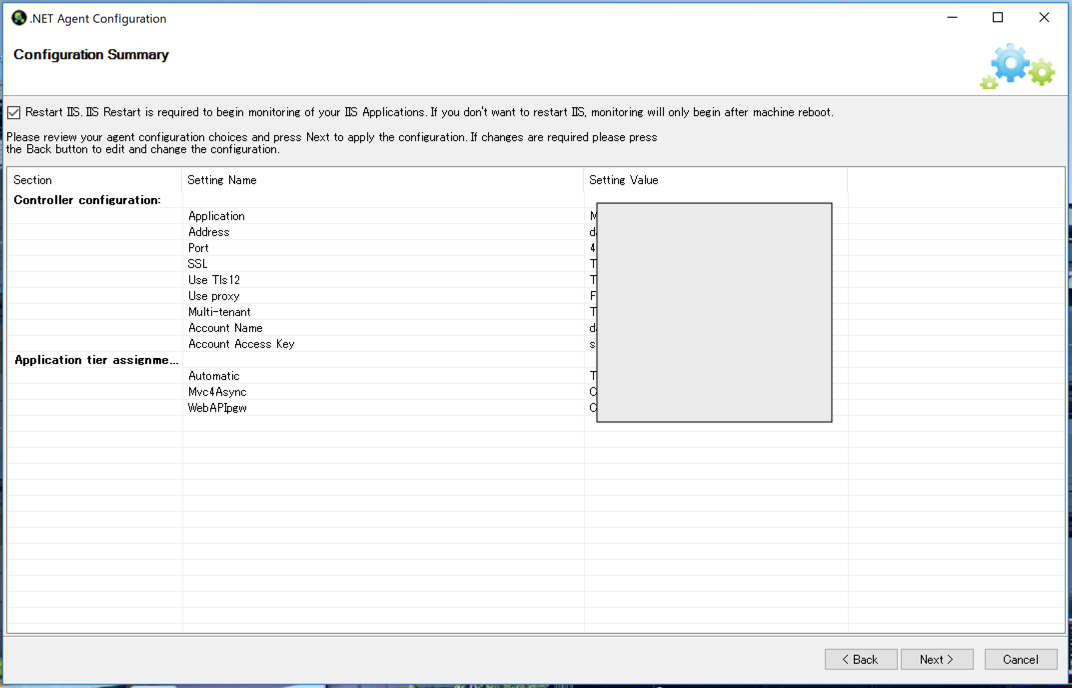Select the Account Access Key row

pyautogui.click(x=241, y=344)
